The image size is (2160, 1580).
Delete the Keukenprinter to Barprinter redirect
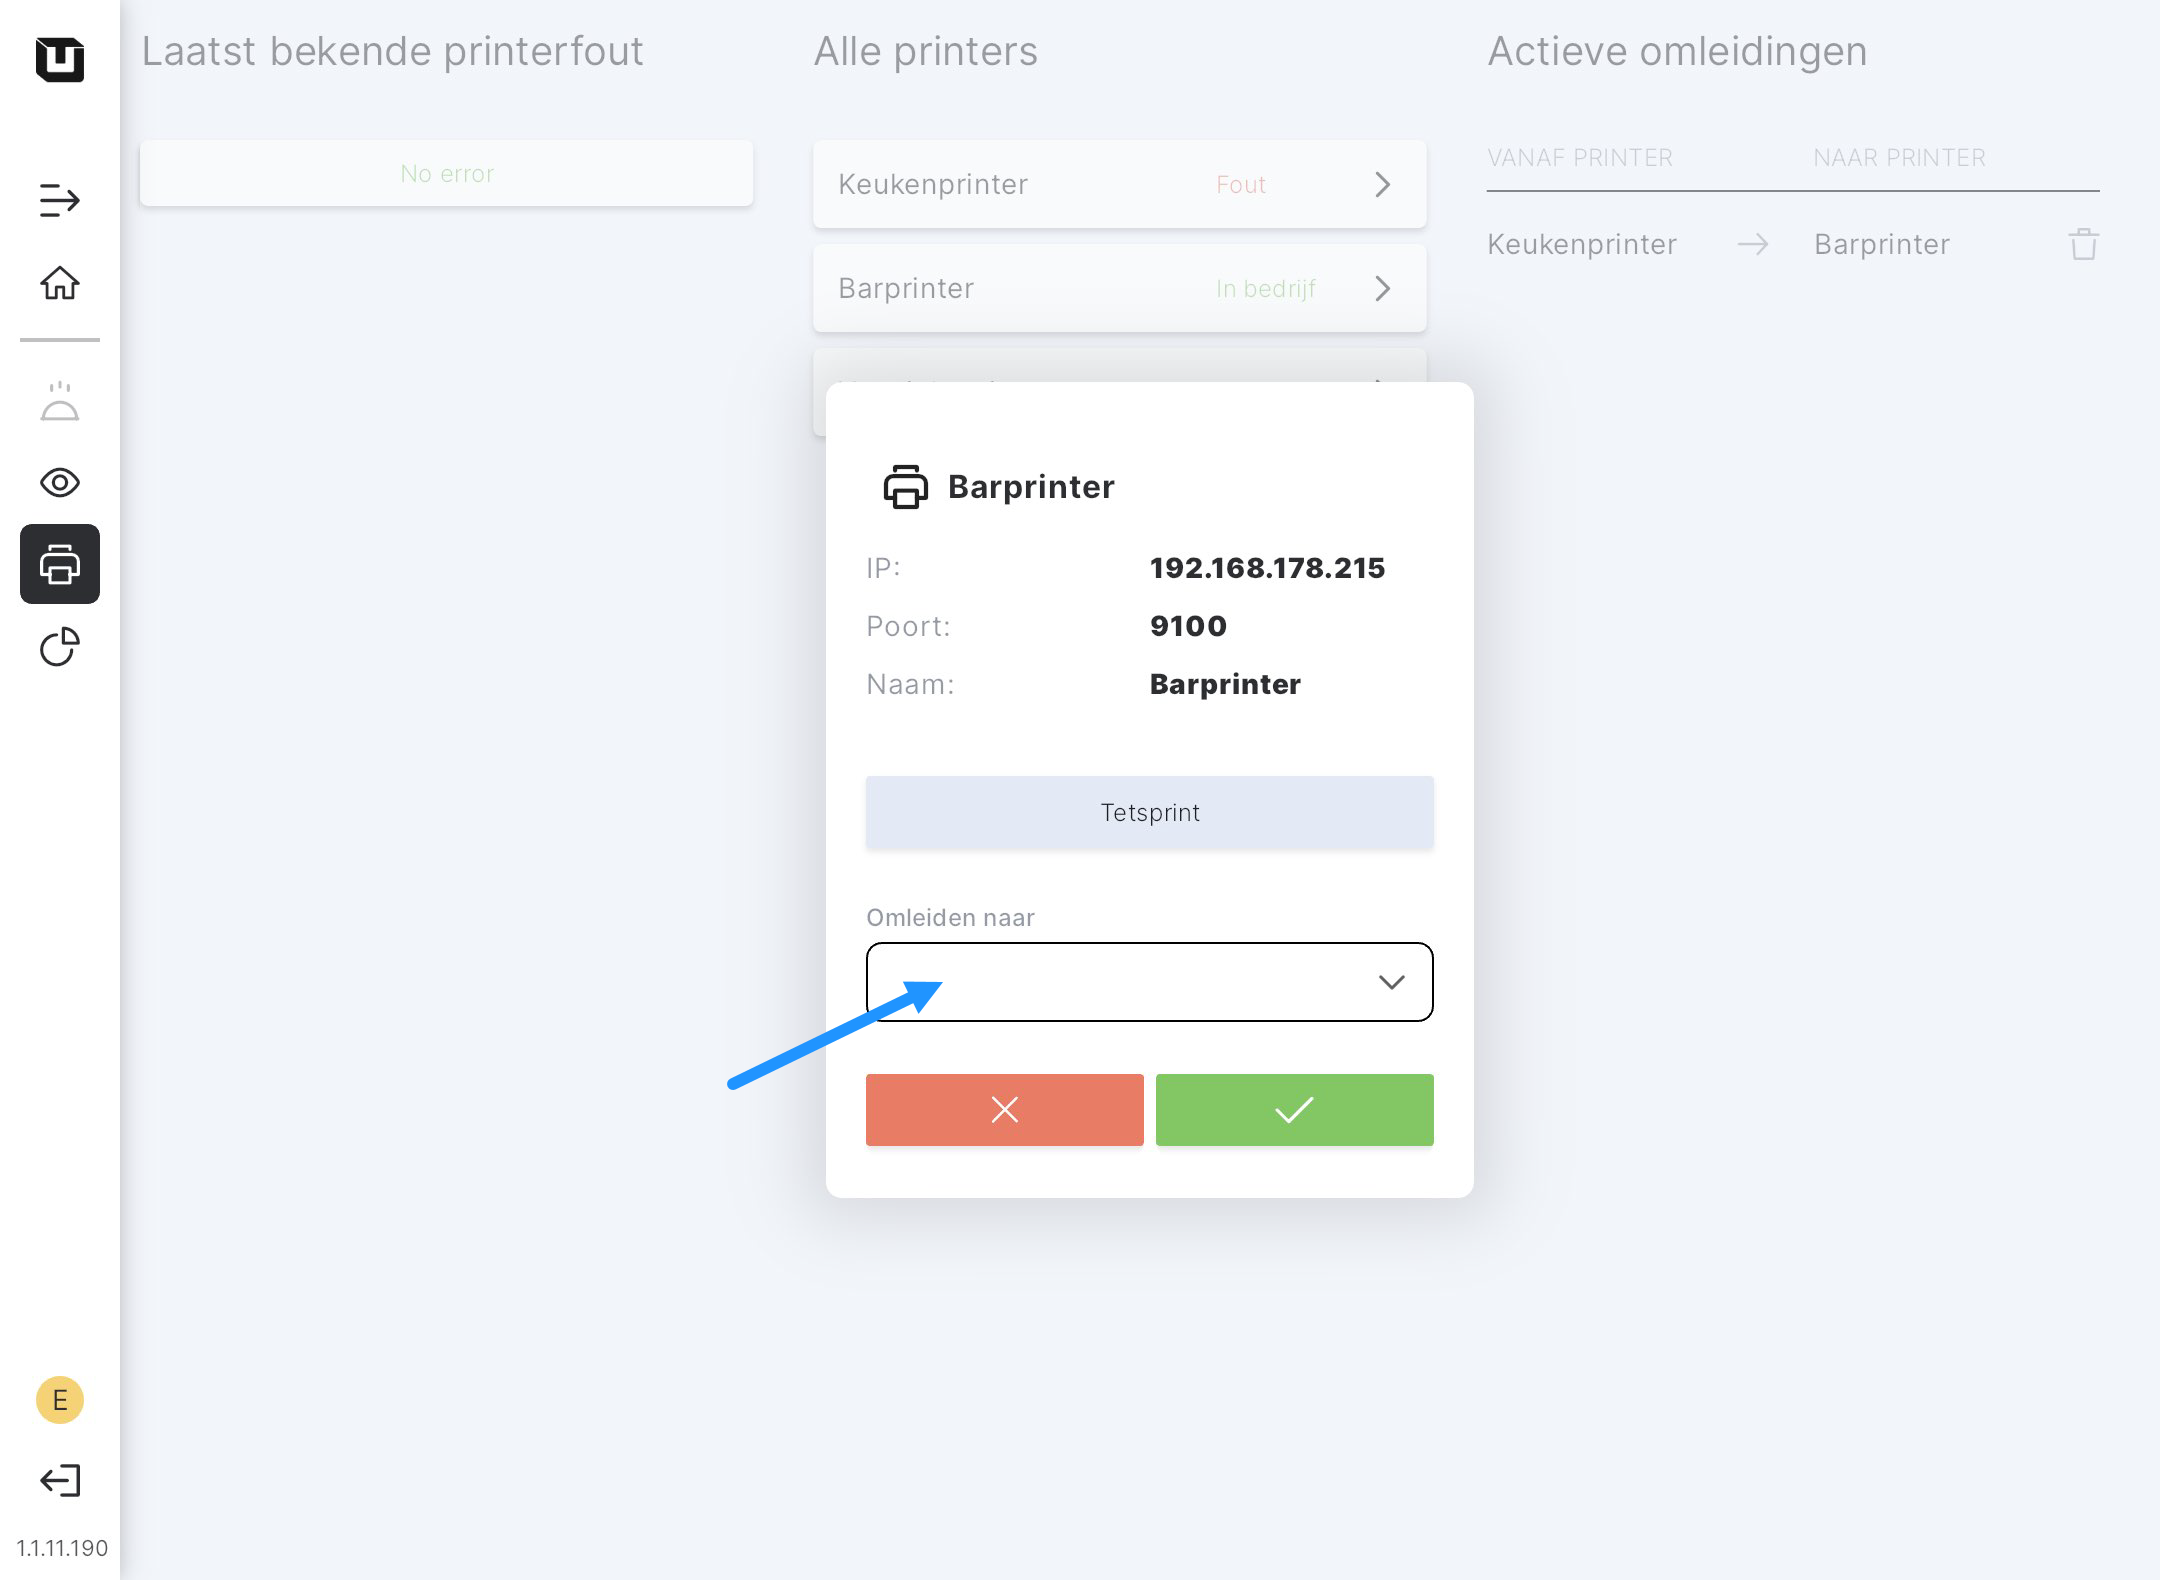click(x=2083, y=244)
